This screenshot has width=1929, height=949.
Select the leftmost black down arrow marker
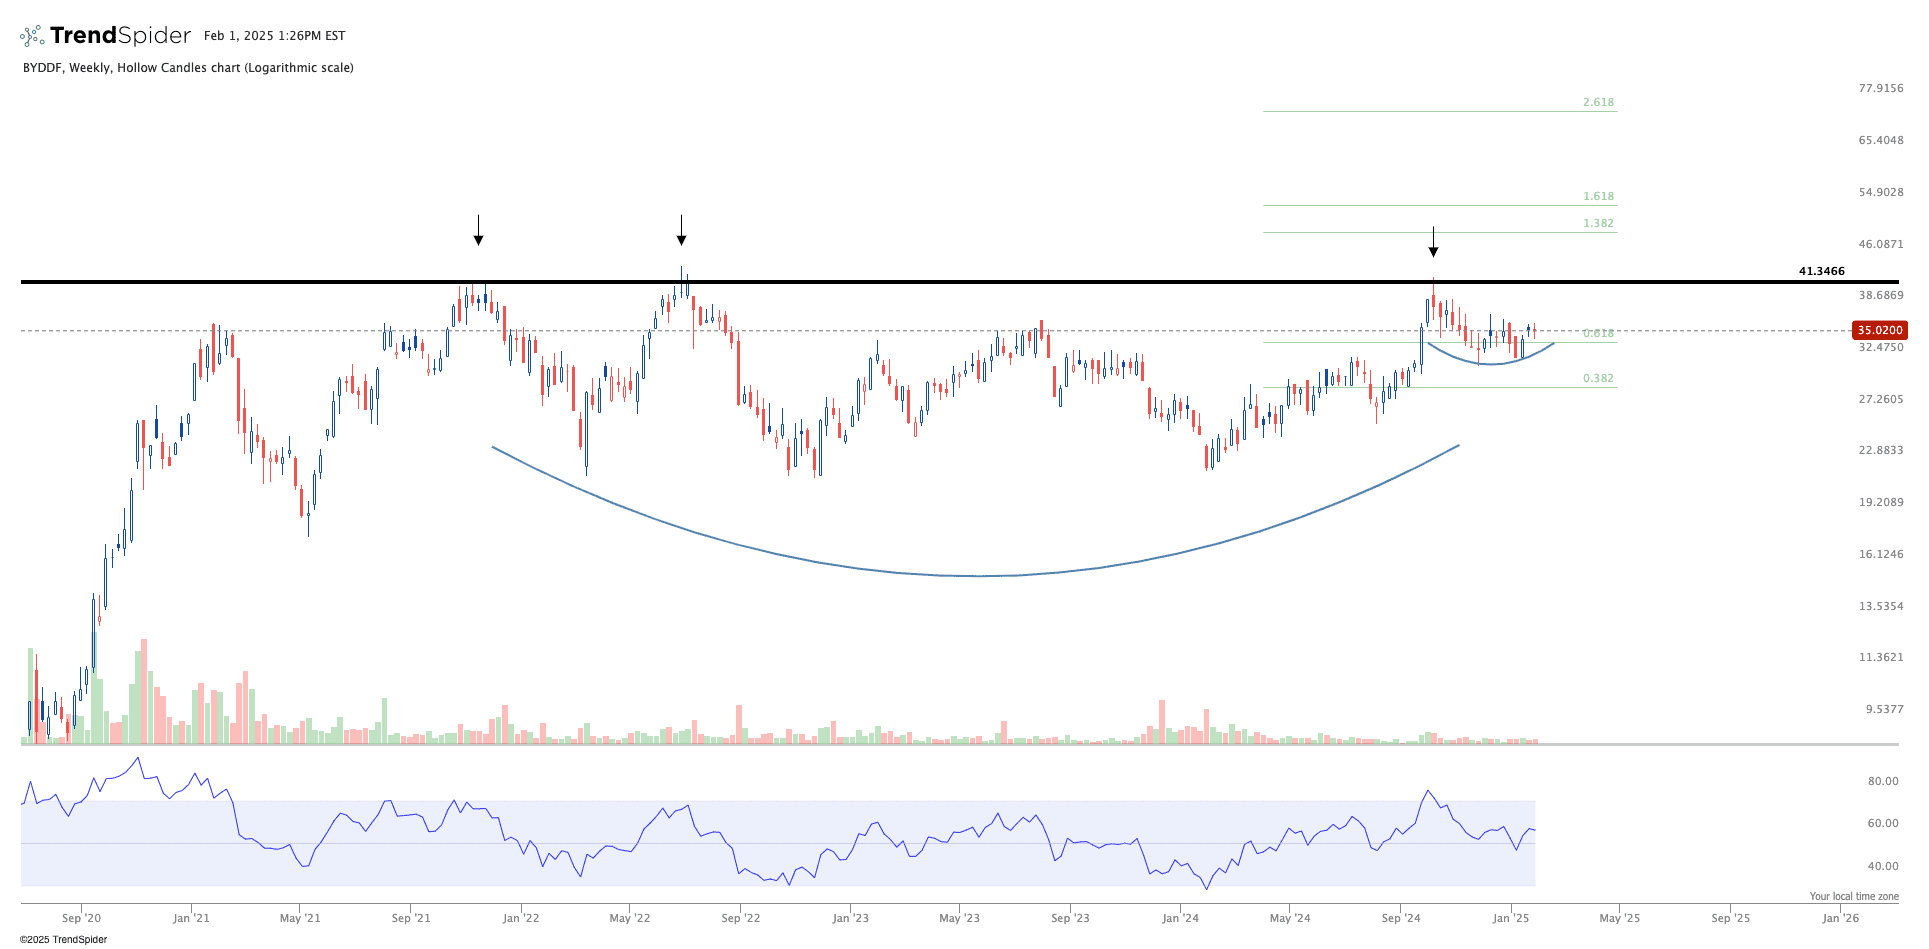click(x=479, y=231)
